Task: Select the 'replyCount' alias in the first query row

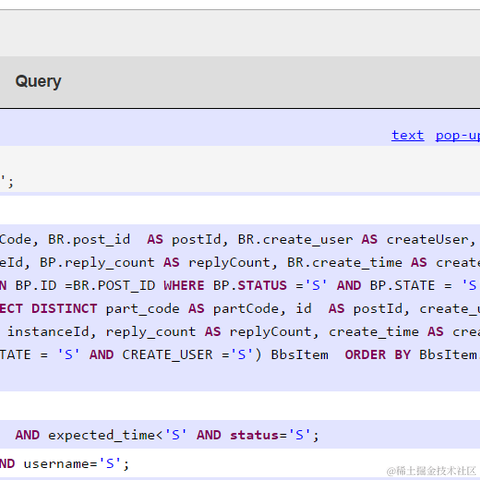Action: [x=229, y=263]
